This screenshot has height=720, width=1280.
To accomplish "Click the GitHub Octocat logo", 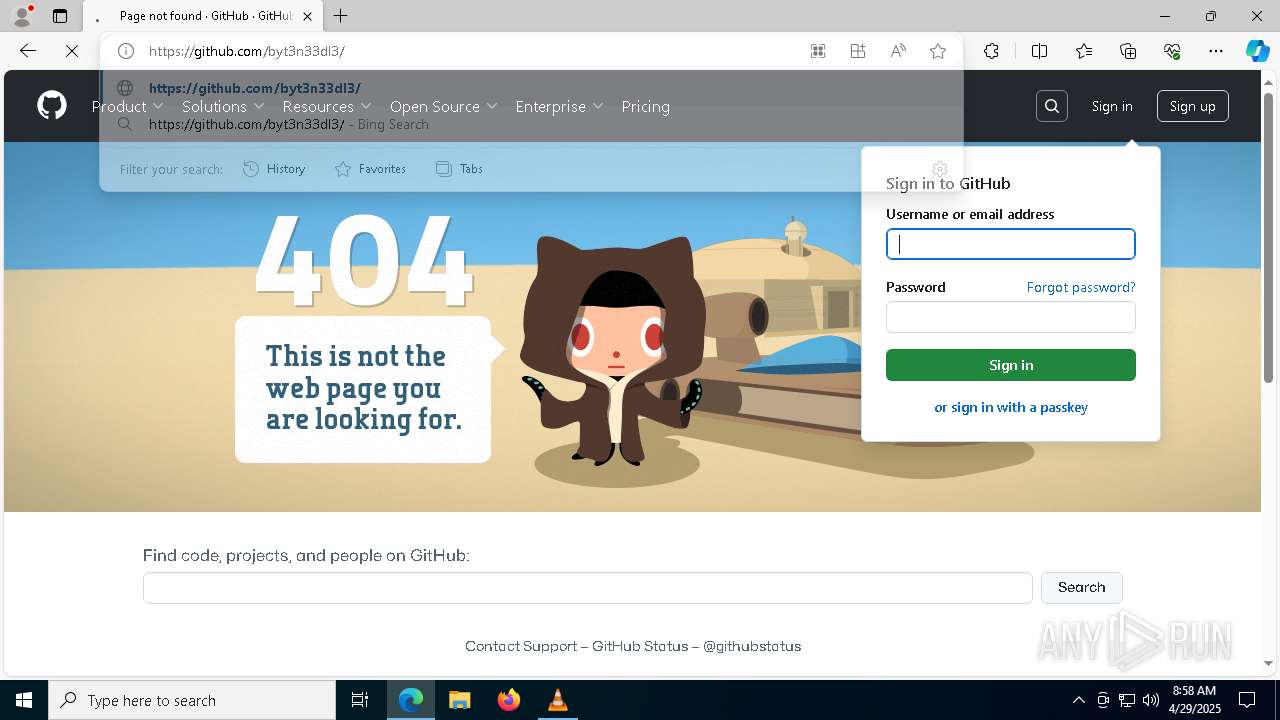I will click(x=52, y=105).
